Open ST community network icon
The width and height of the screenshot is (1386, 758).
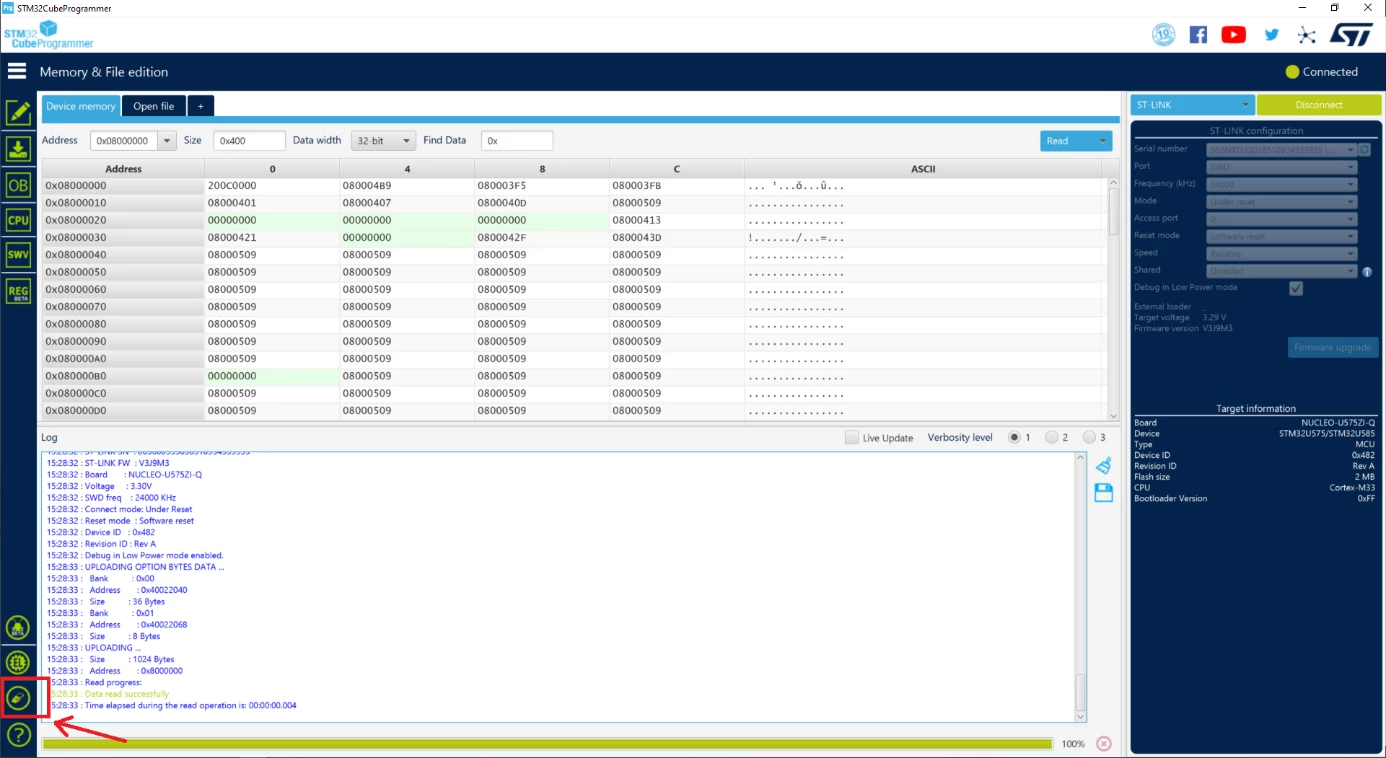pos(1306,35)
